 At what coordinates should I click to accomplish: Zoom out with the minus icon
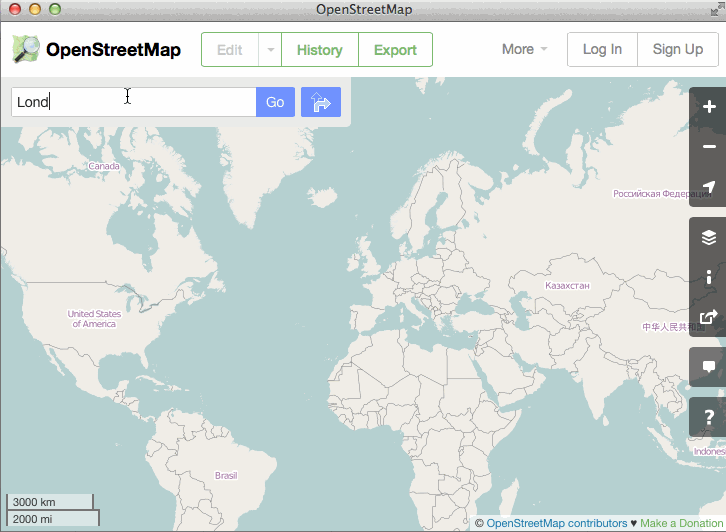pos(709,147)
